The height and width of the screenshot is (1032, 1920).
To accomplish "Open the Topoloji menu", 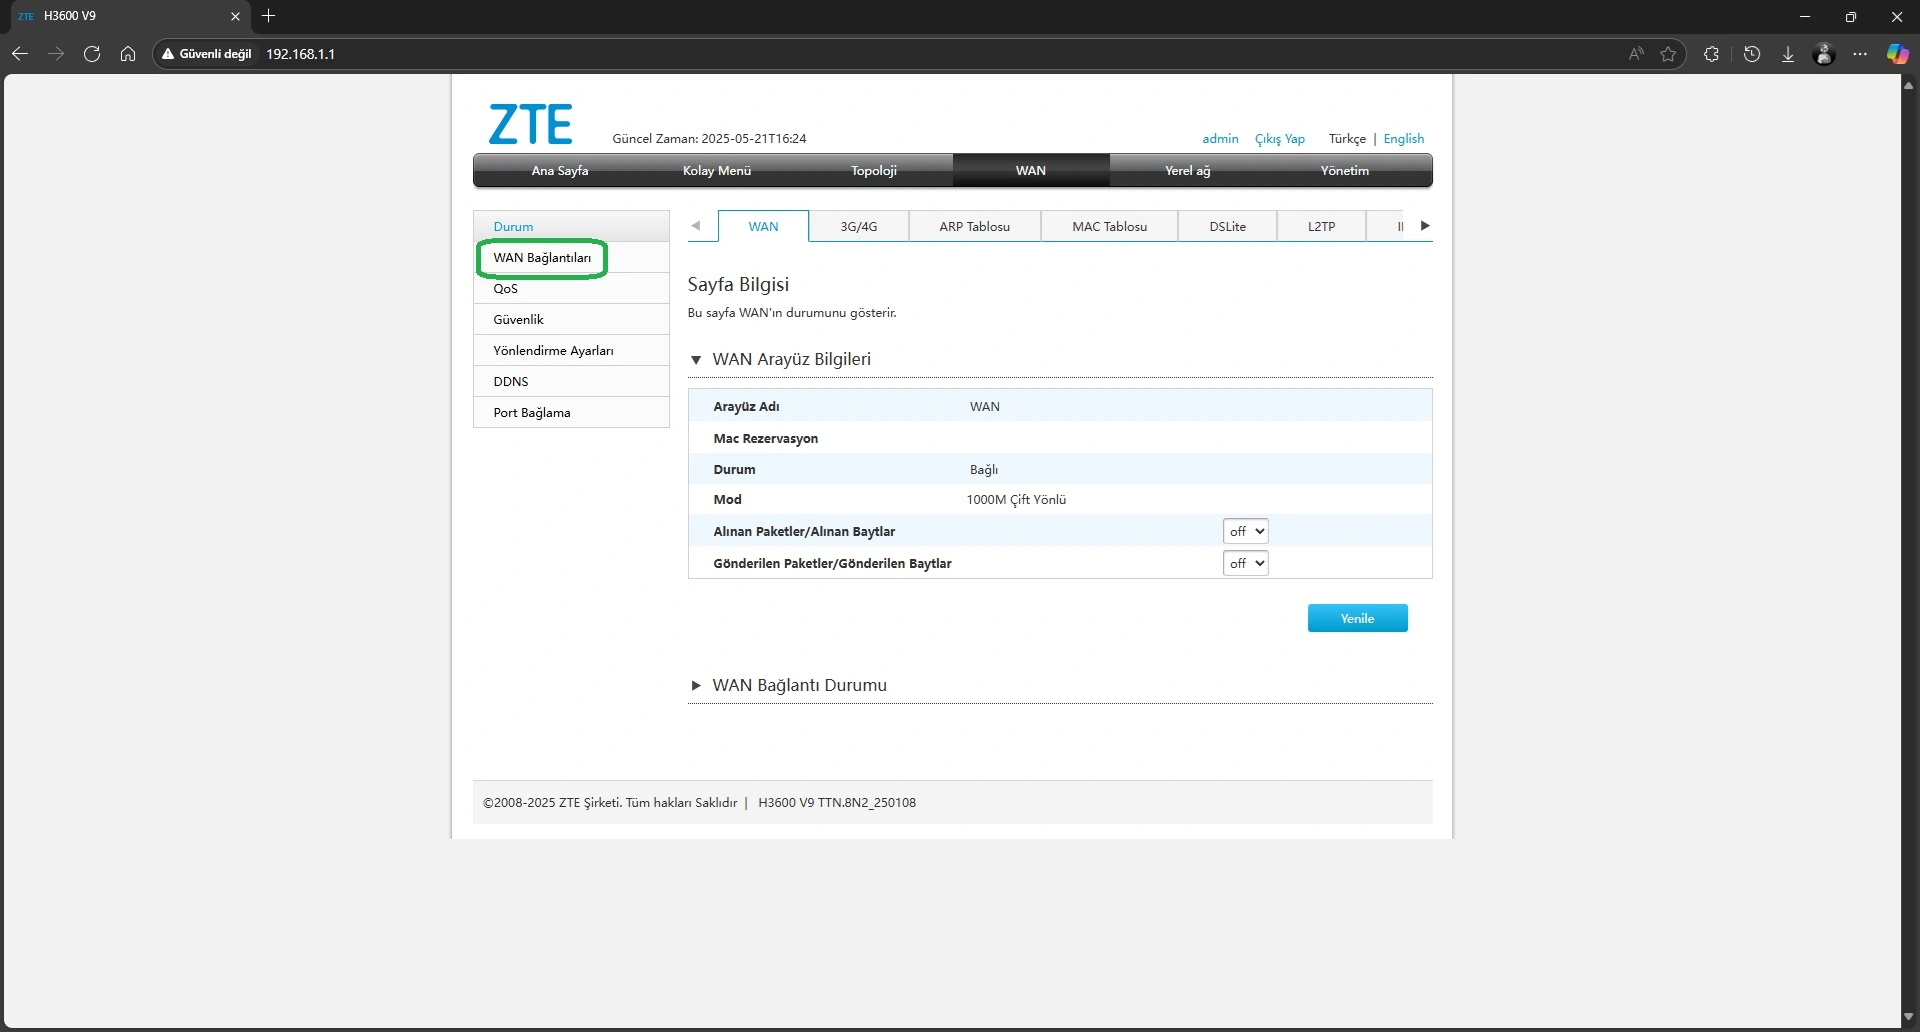I will pos(874,171).
